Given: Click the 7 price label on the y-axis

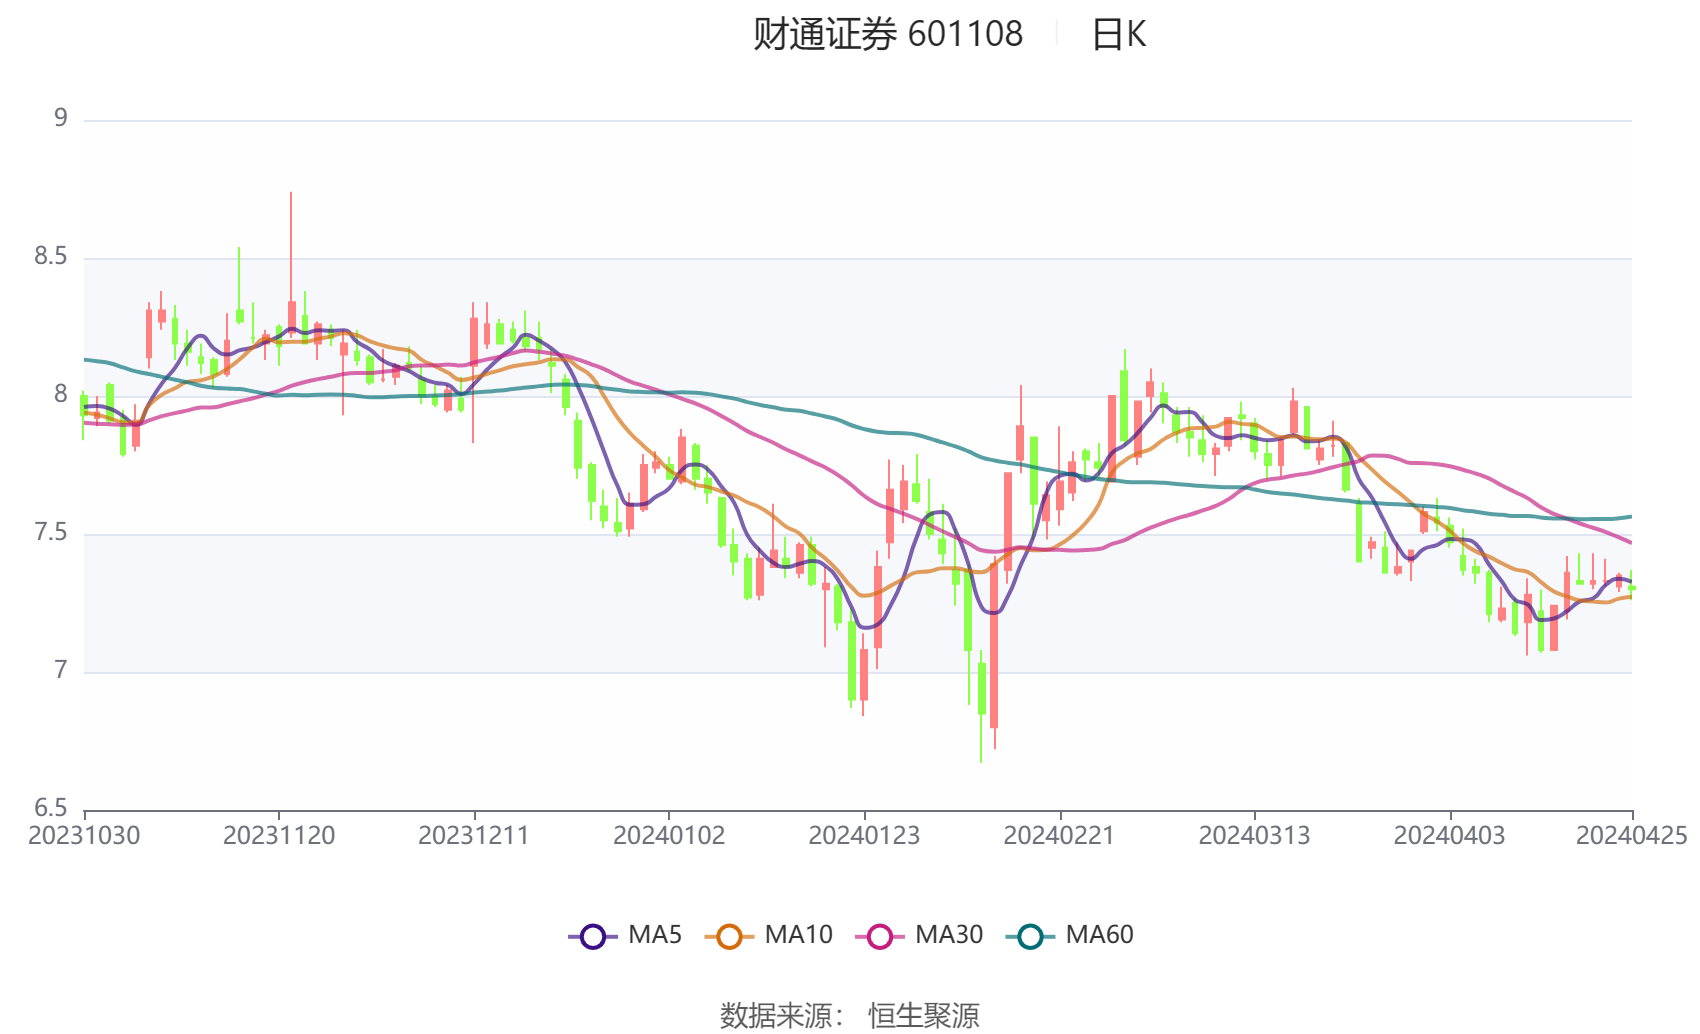Looking at the screenshot, I should point(60,670).
